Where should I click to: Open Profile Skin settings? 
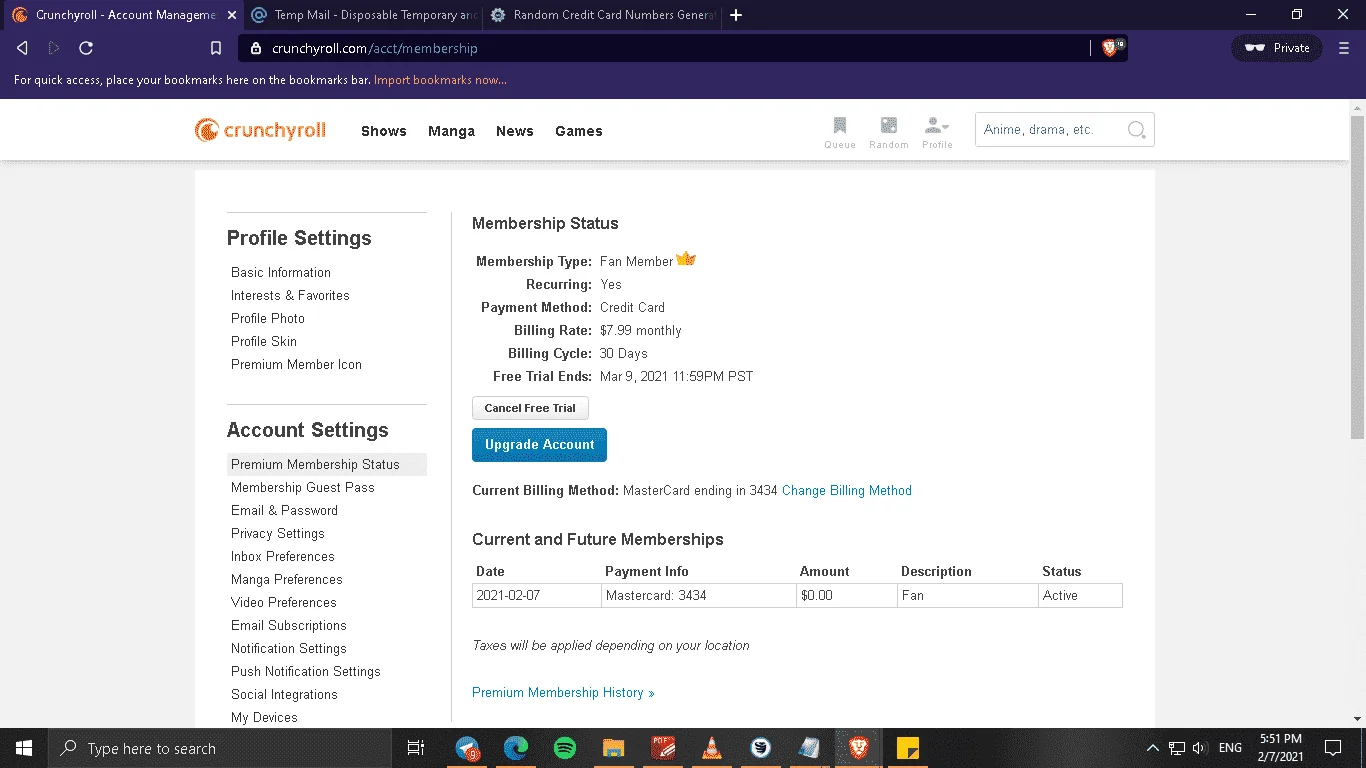click(x=264, y=341)
